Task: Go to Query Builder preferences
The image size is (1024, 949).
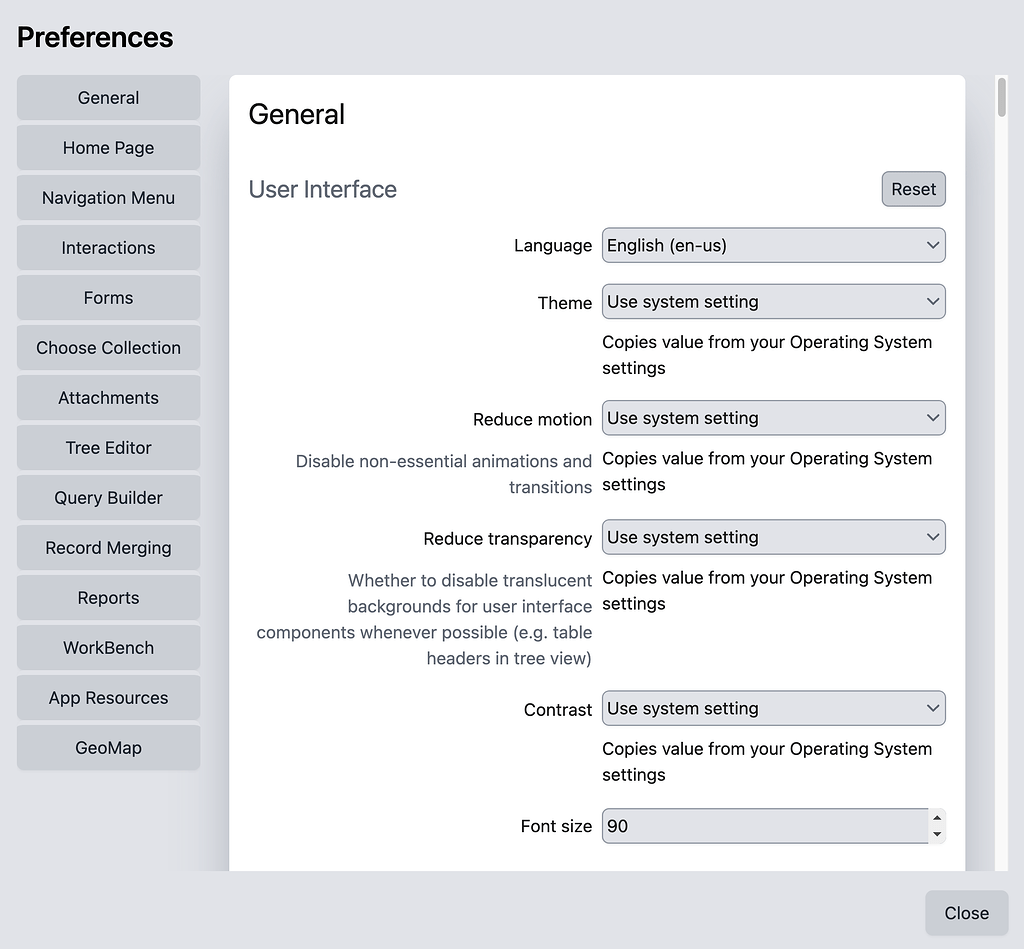Action: point(108,498)
